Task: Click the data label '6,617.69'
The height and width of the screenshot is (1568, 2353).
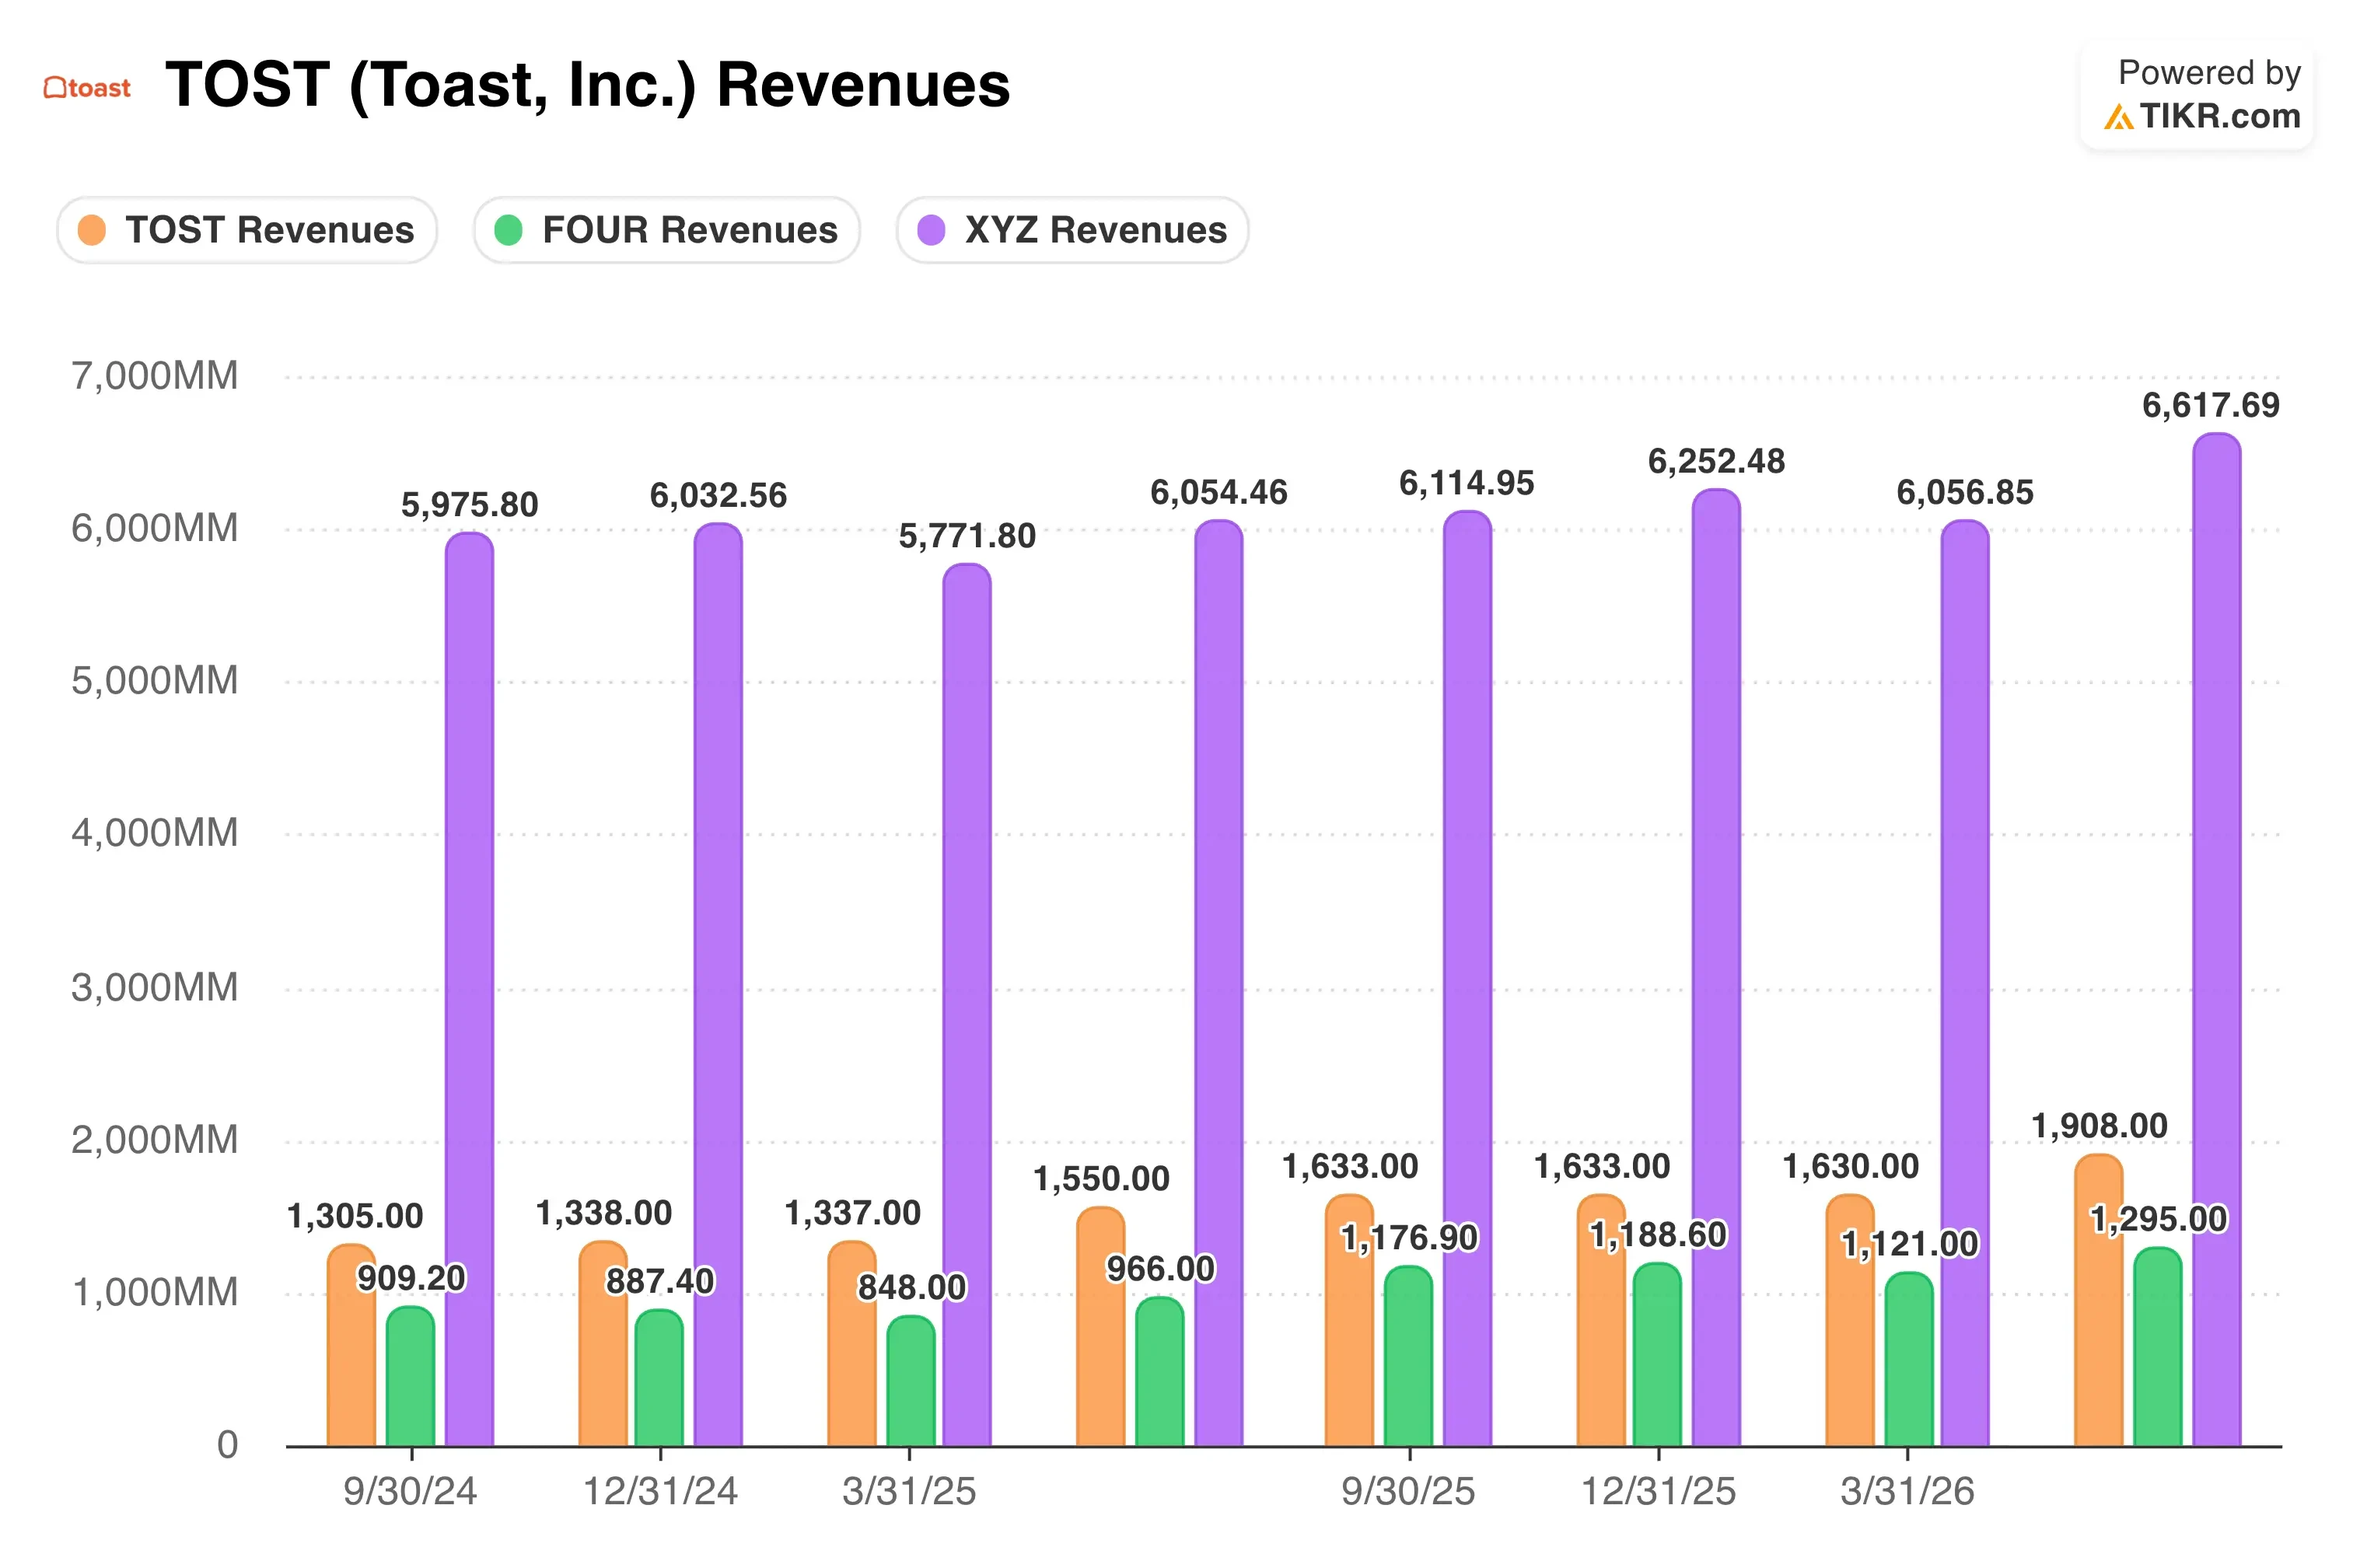Action: (x=2210, y=405)
